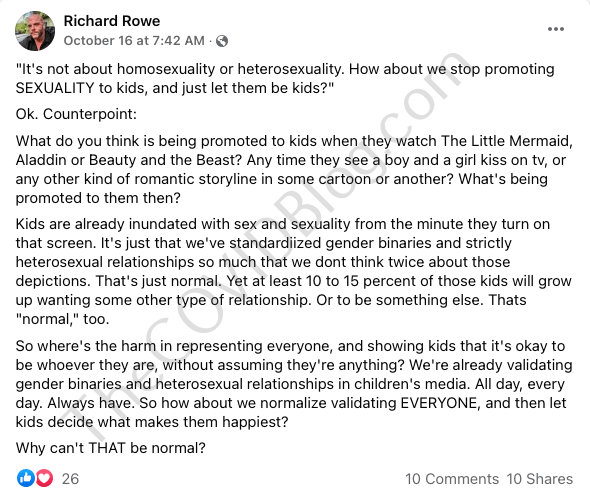
Task: Click the word SEXUALITY in the quote
Action: 55,88
